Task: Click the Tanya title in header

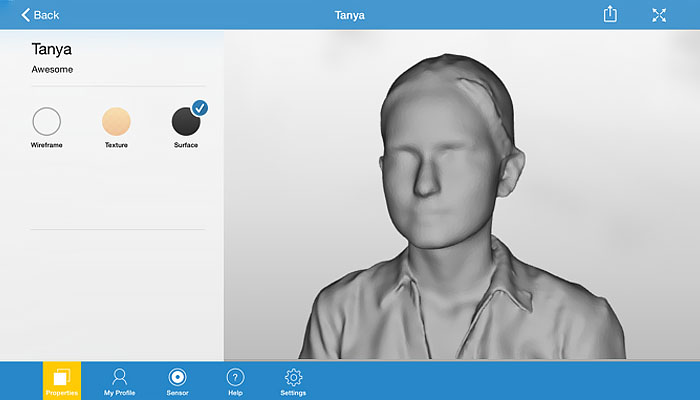Action: [350, 15]
